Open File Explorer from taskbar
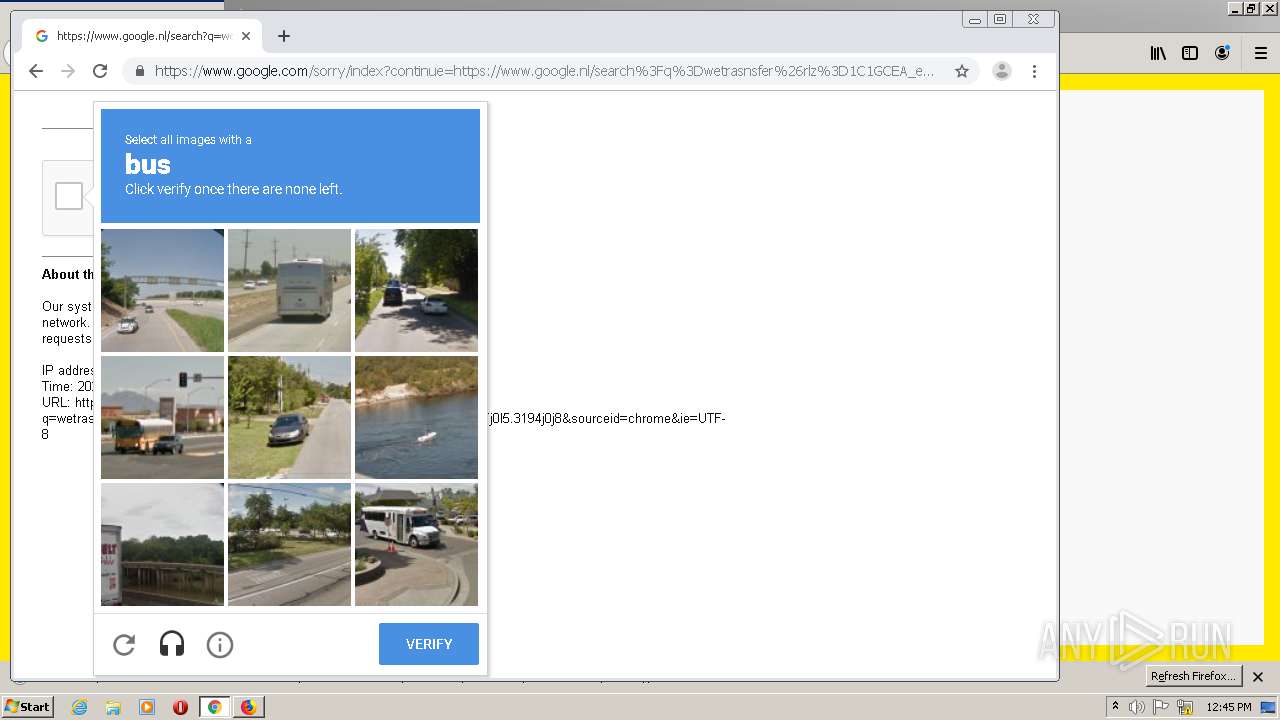Viewport: 1280px width, 720px height. 113,707
